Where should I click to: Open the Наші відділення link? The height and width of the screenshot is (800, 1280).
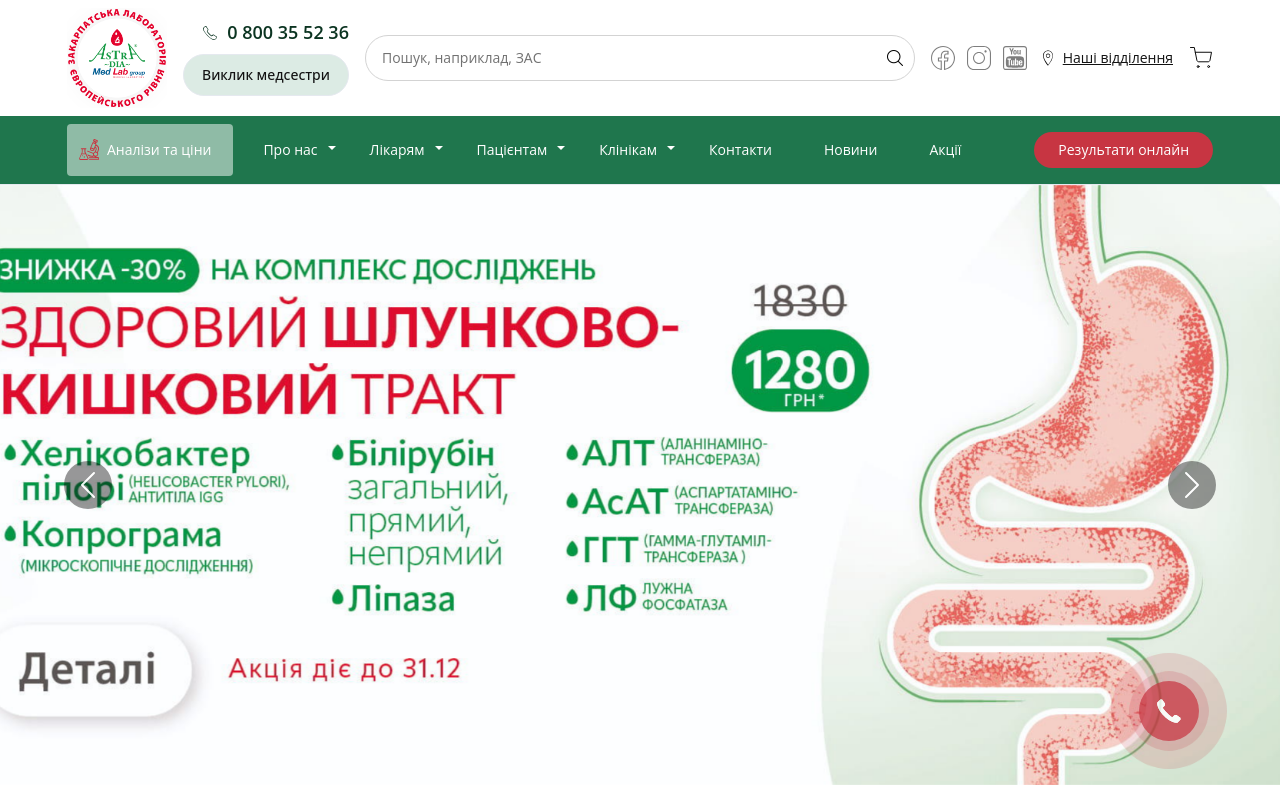coord(1118,58)
